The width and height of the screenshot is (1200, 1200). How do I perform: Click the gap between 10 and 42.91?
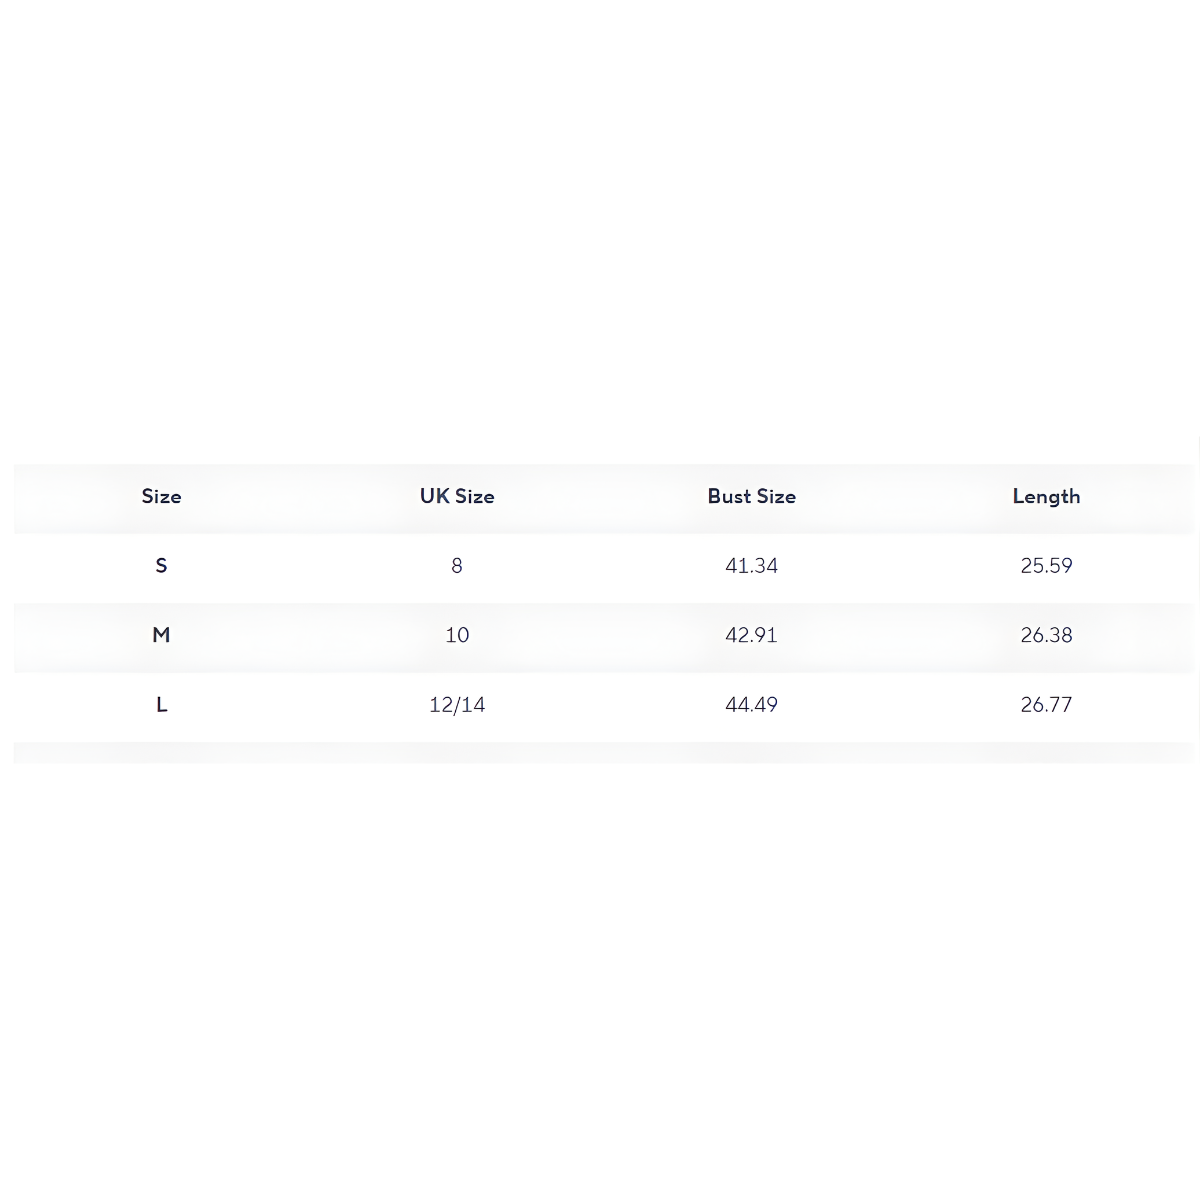click(604, 635)
